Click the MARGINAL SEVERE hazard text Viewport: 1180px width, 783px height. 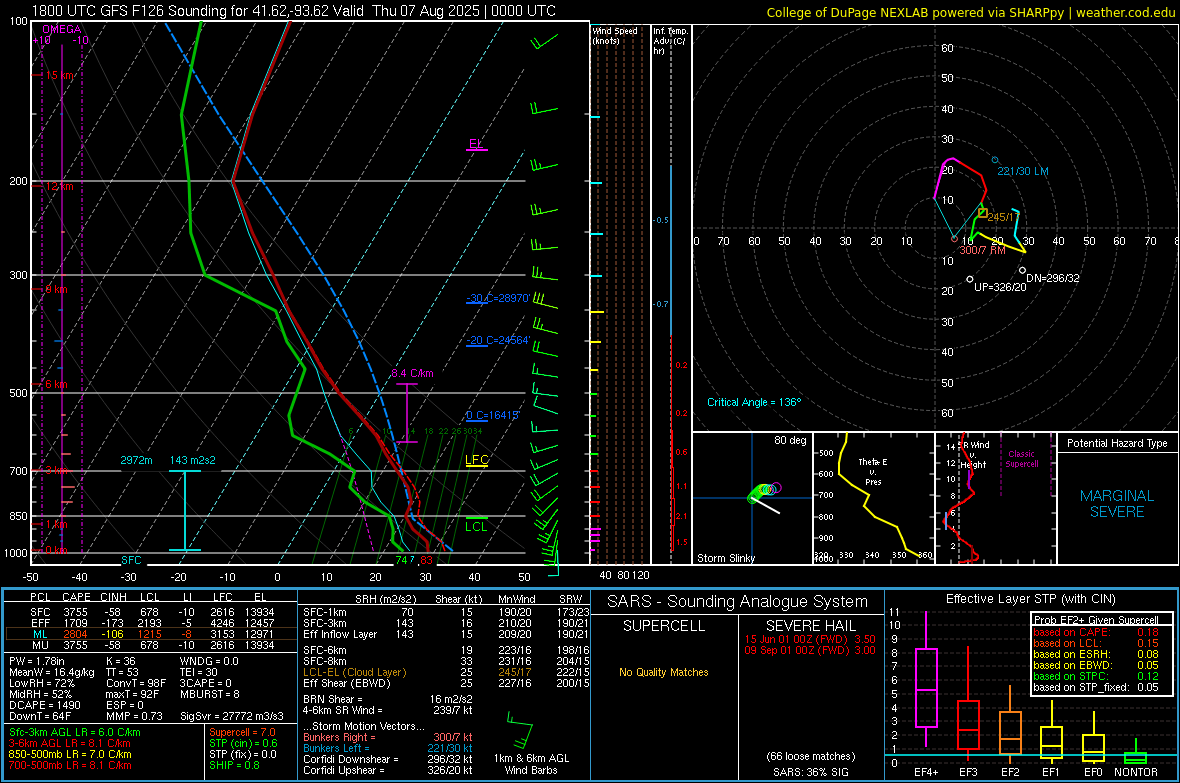tap(1117, 504)
